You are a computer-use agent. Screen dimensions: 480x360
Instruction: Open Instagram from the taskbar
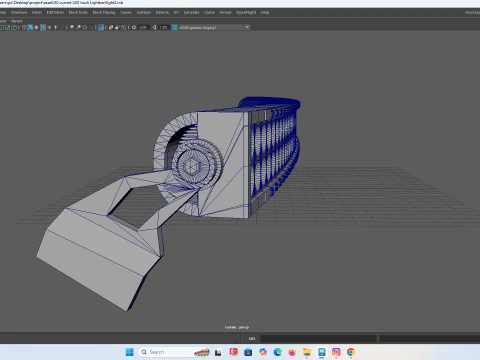(x=336, y=352)
